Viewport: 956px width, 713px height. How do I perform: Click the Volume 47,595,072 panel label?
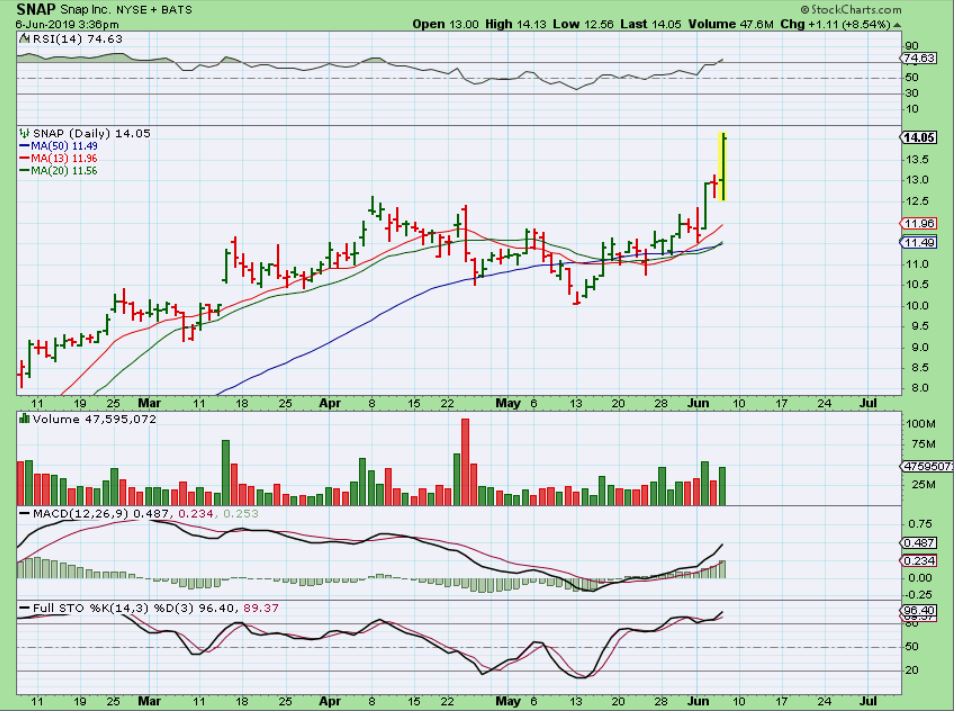(95, 419)
